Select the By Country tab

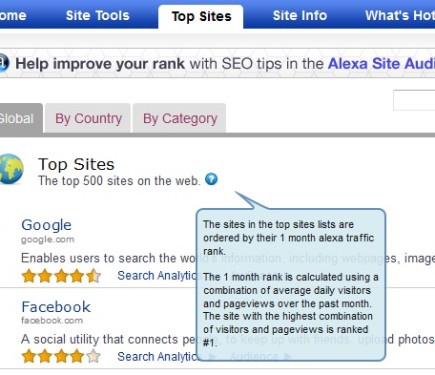pos(88,118)
